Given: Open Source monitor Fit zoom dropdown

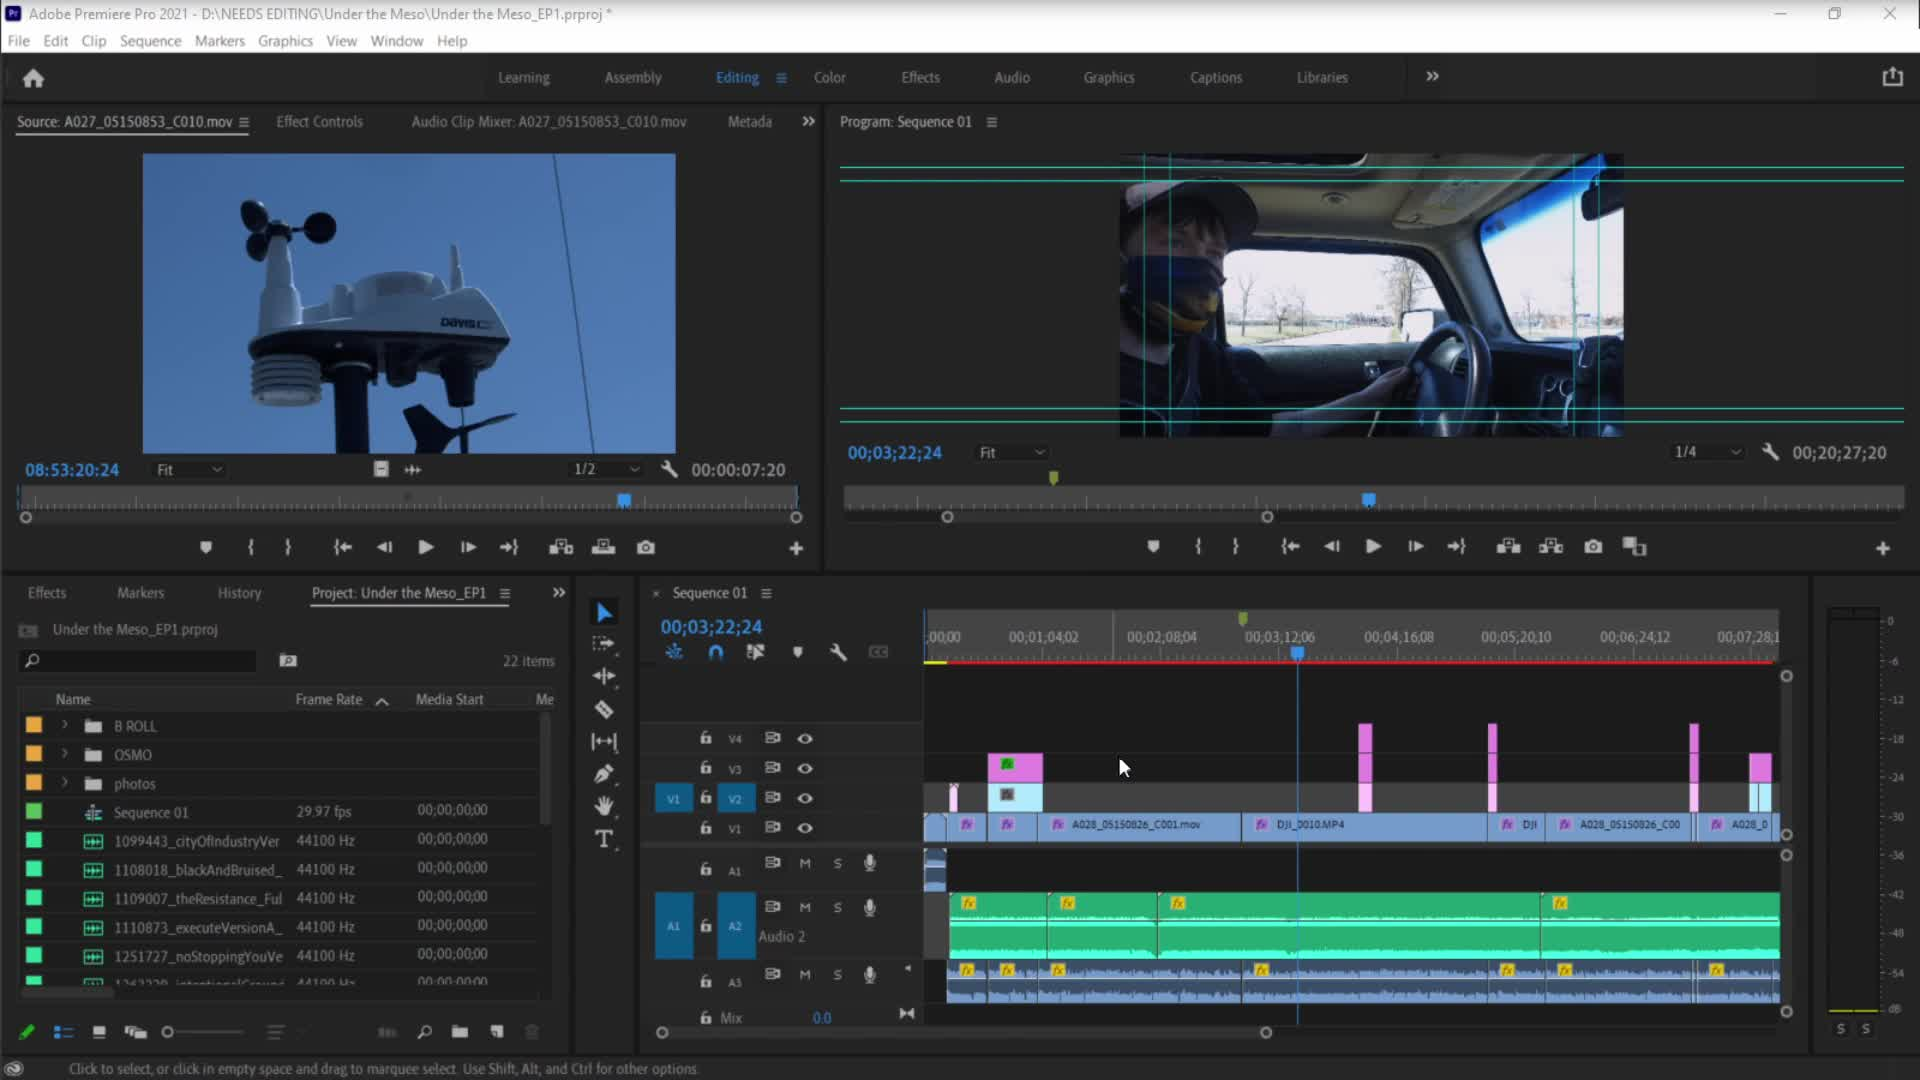Looking at the screenshot, I should pyautogui.click(x=189, y=470).
